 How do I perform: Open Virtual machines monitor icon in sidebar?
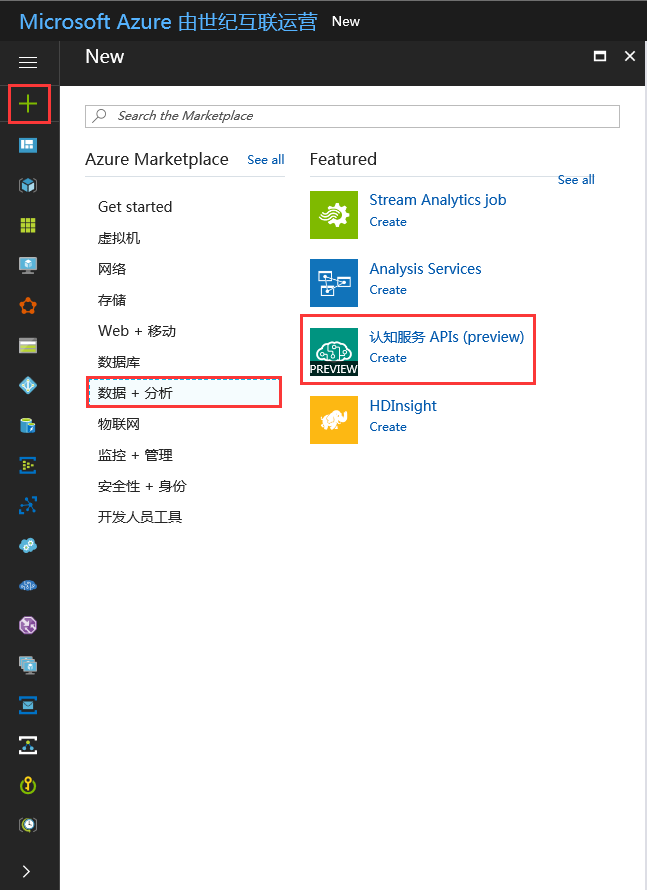click(x=28, y=266)
